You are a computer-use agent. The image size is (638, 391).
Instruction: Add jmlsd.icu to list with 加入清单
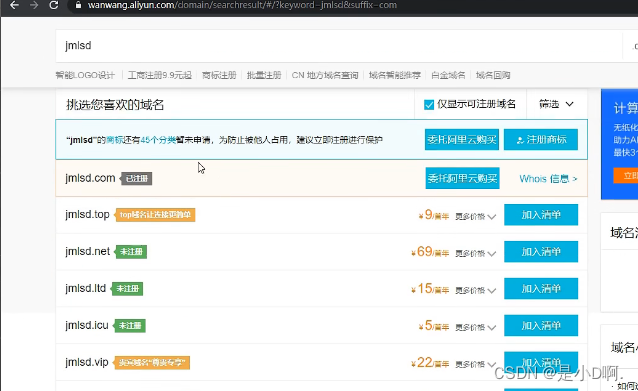[541, 325]
